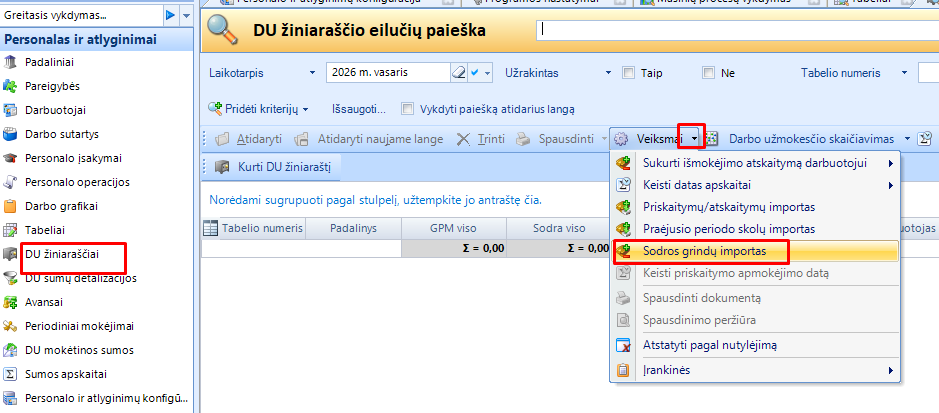Open Tabeliai from the sidebar
Image resolution: width=939 pixels, height=413 pixels.
click(46, 230)
